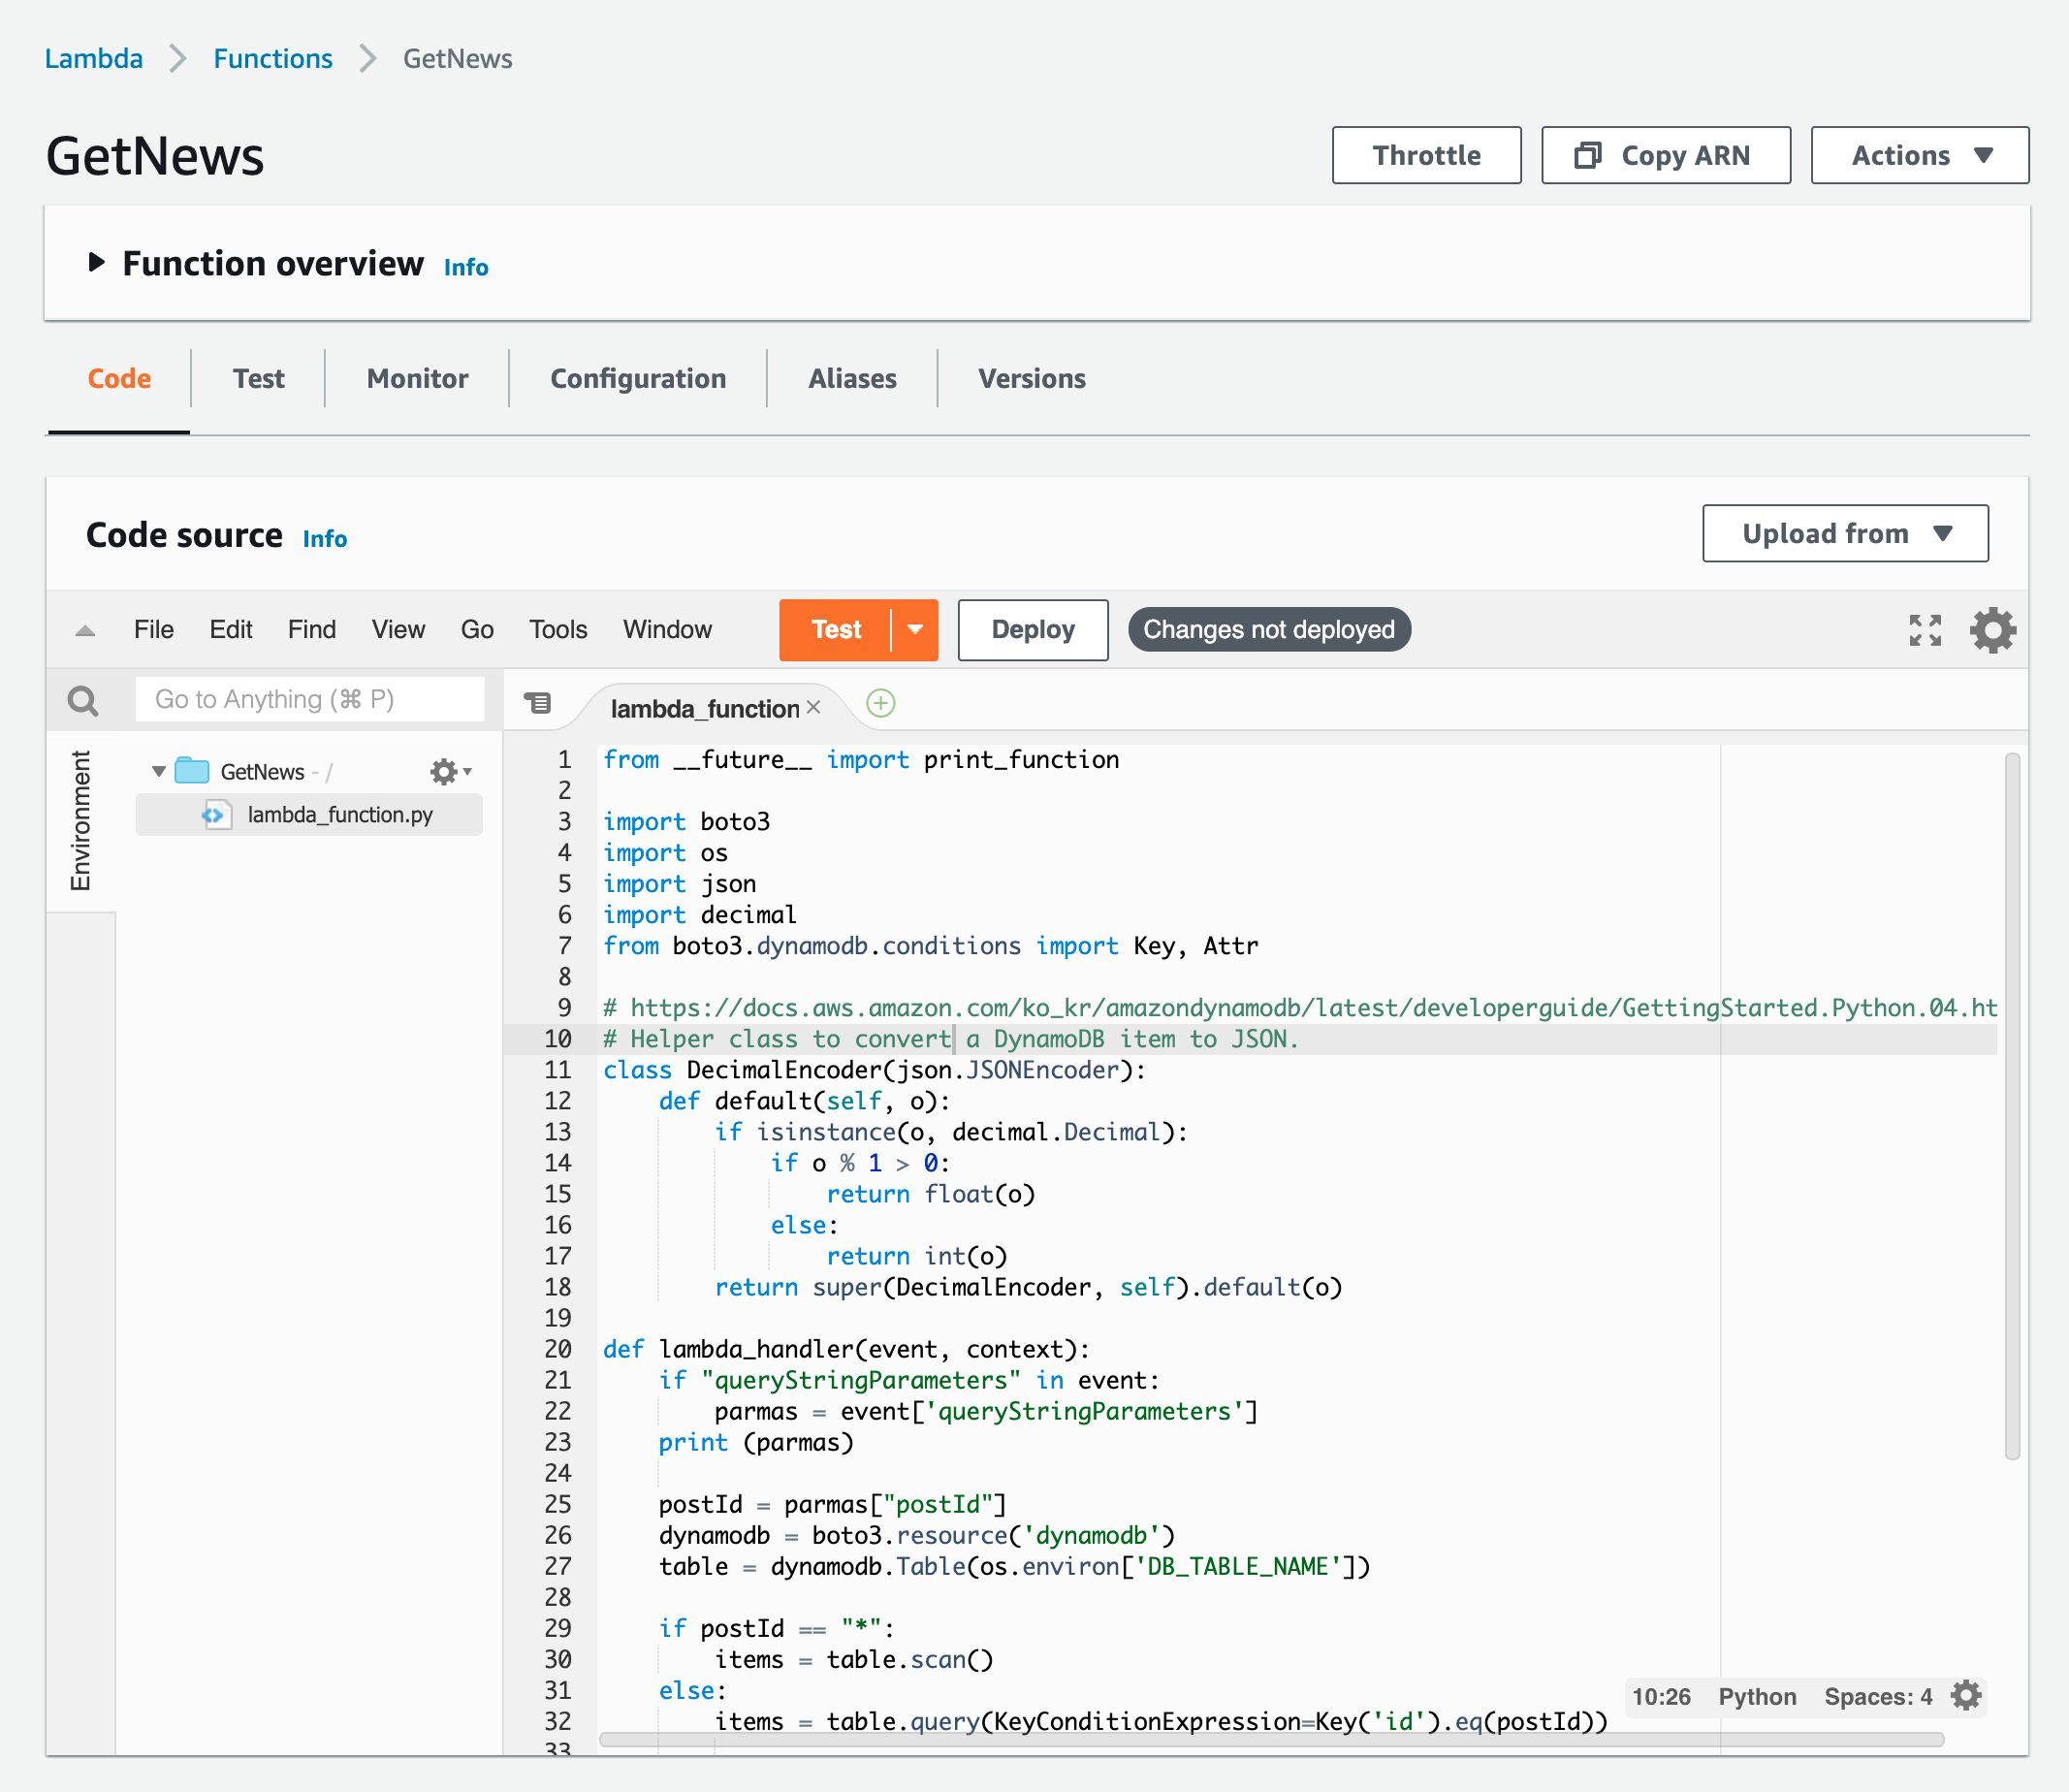
Task: Click the Python language status entry
Action: point(1757,1697)
